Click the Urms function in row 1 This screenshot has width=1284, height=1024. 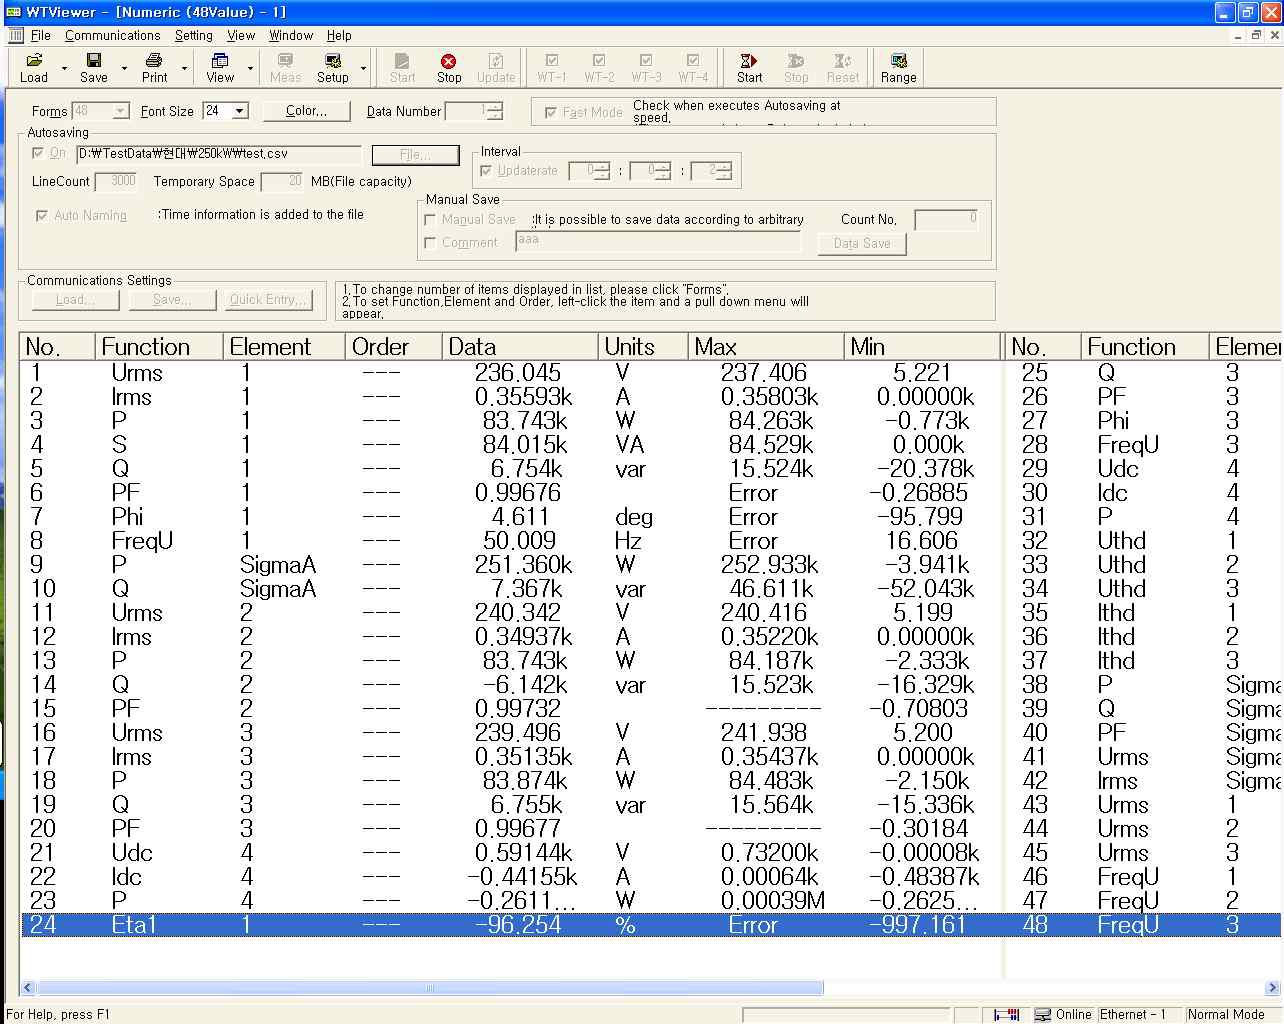[137, 373]
